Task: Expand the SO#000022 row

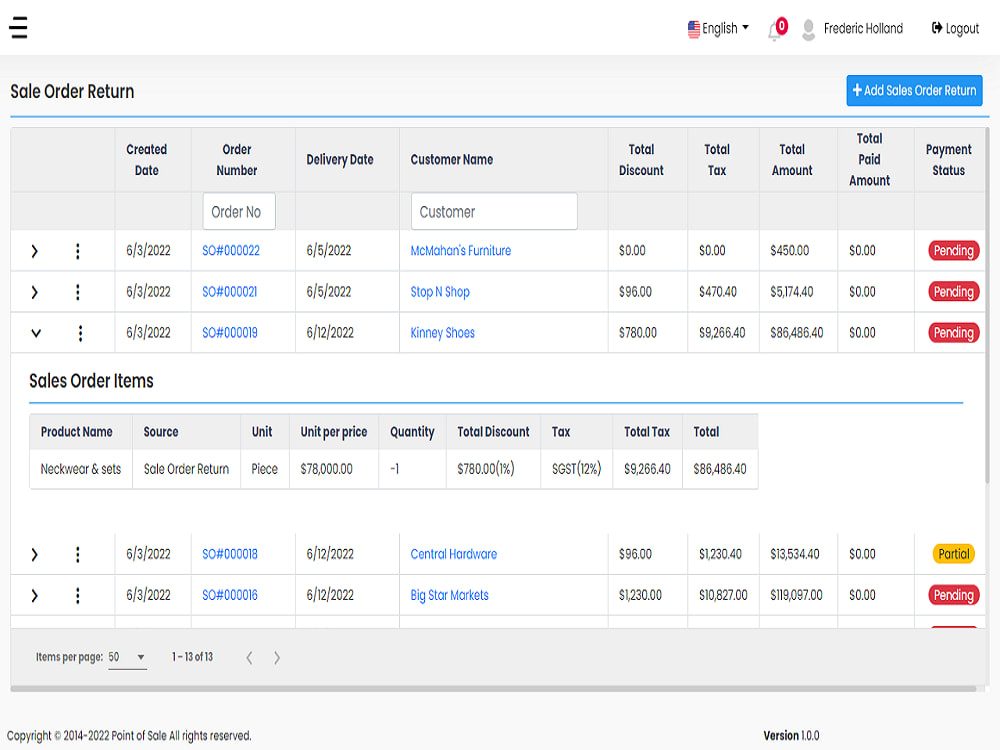Action: click(34, 251)
